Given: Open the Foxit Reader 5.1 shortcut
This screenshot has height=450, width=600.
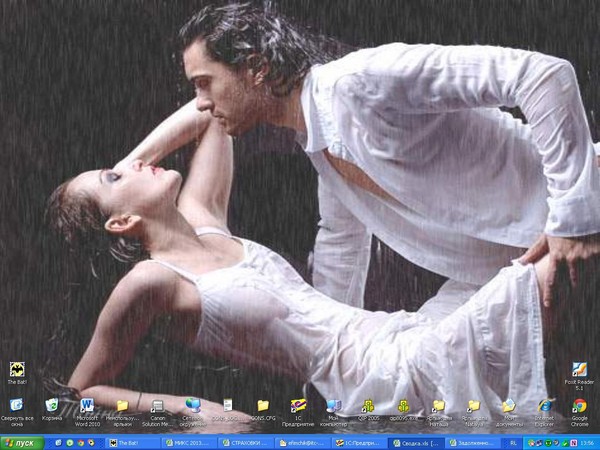Looking at the screenshot, I should [579, 376].
